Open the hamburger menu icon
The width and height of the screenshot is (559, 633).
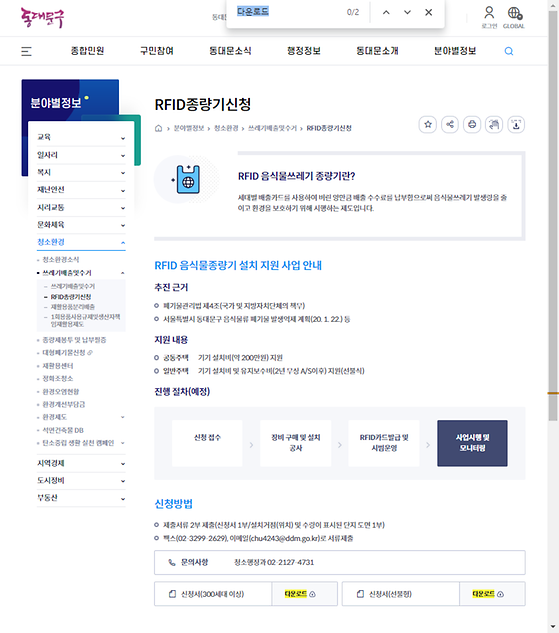coord(26,51)
